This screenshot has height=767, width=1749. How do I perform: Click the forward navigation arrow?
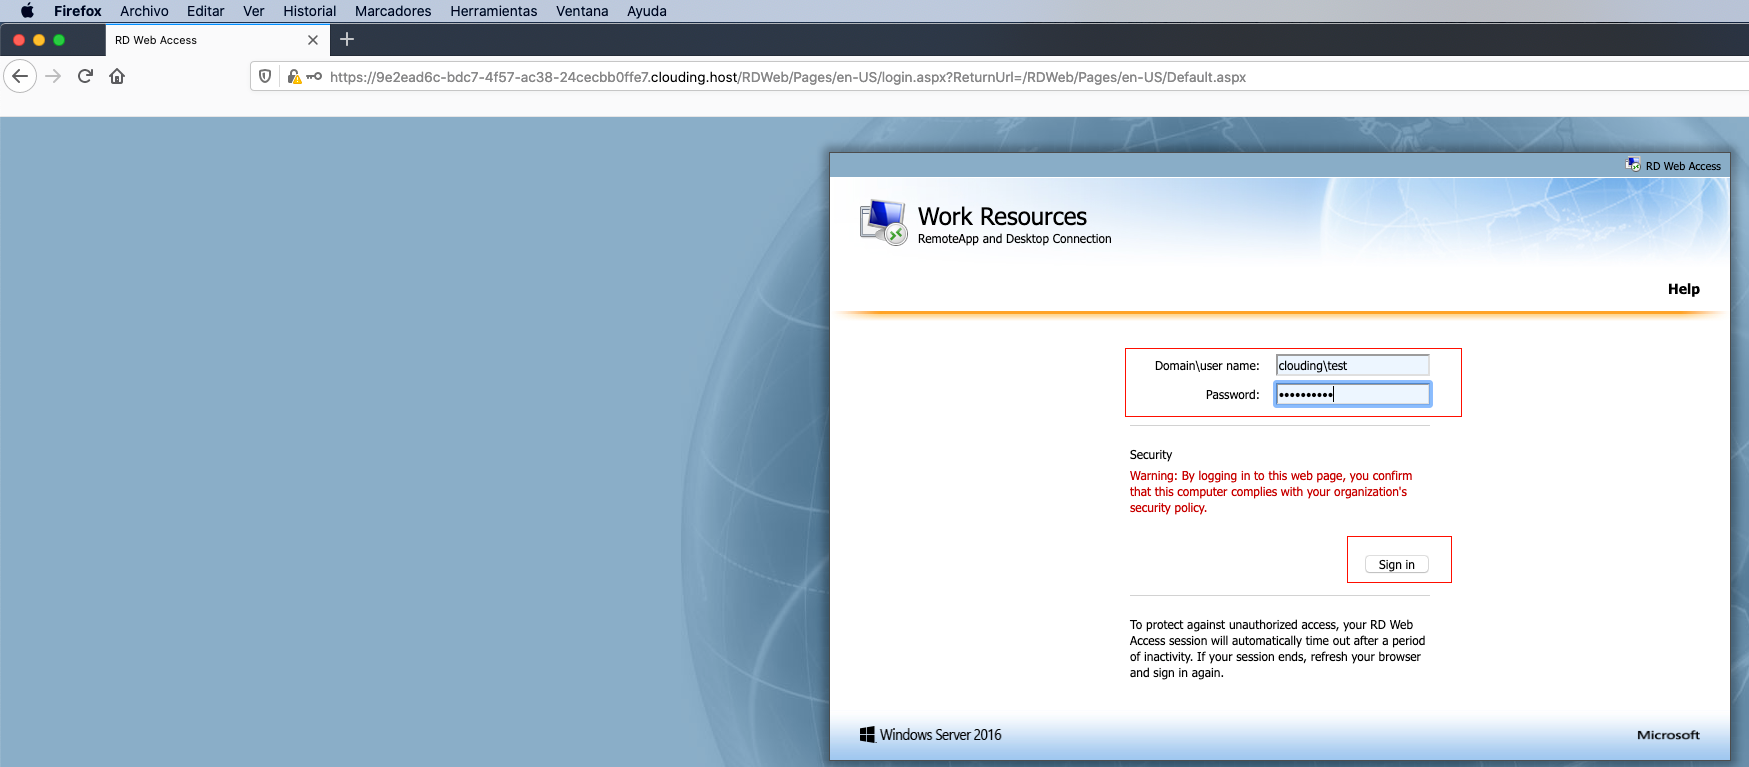tap(54, 76)
